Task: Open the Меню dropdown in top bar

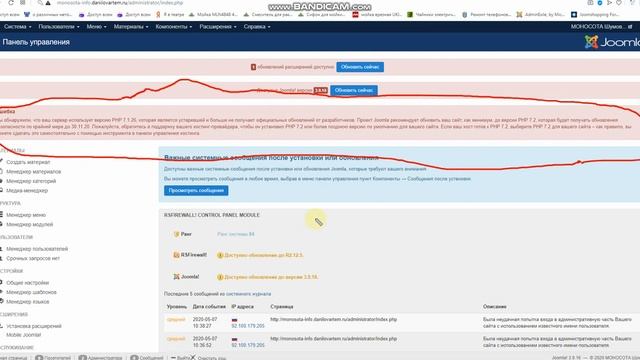Action: [96, 27]
